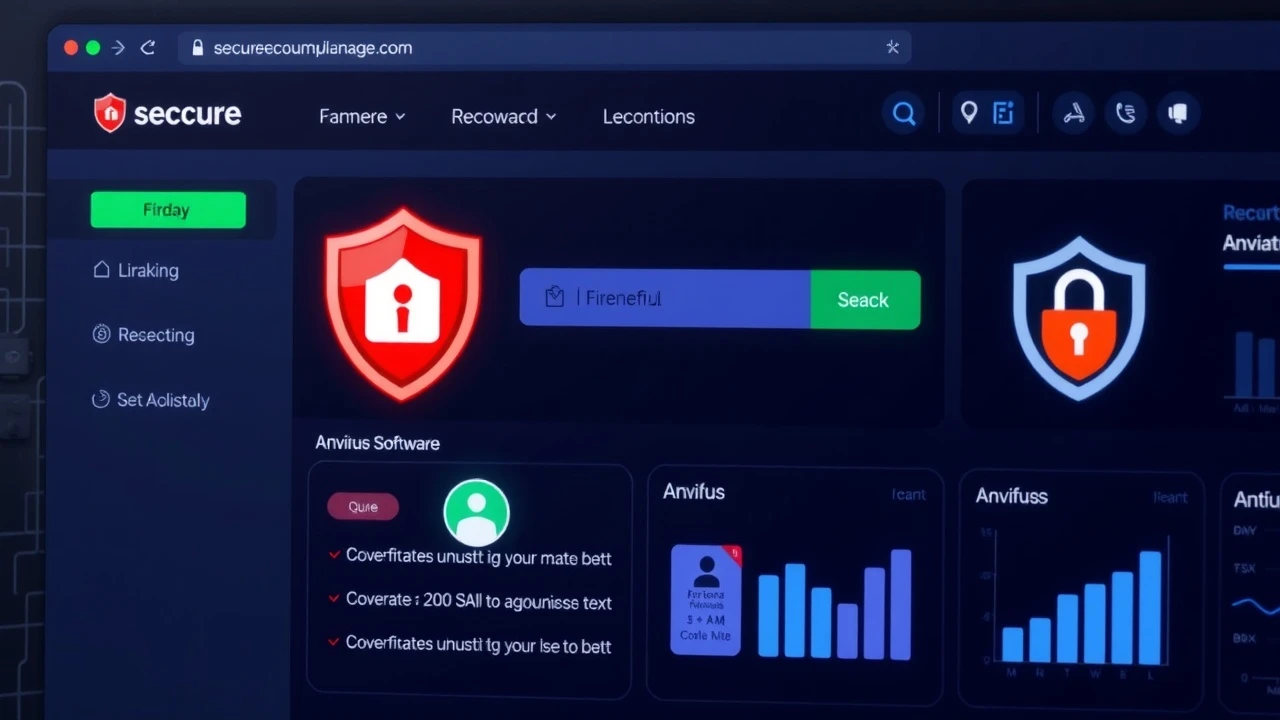
Task: Click the location pin icon in header
Action: pyautogui.click(x=968, y=112)
